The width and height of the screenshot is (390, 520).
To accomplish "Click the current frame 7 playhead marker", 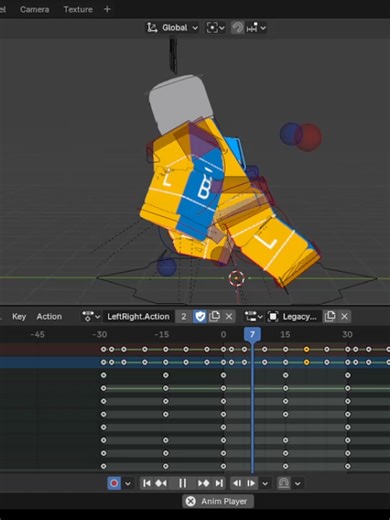I will pos(252,334).
